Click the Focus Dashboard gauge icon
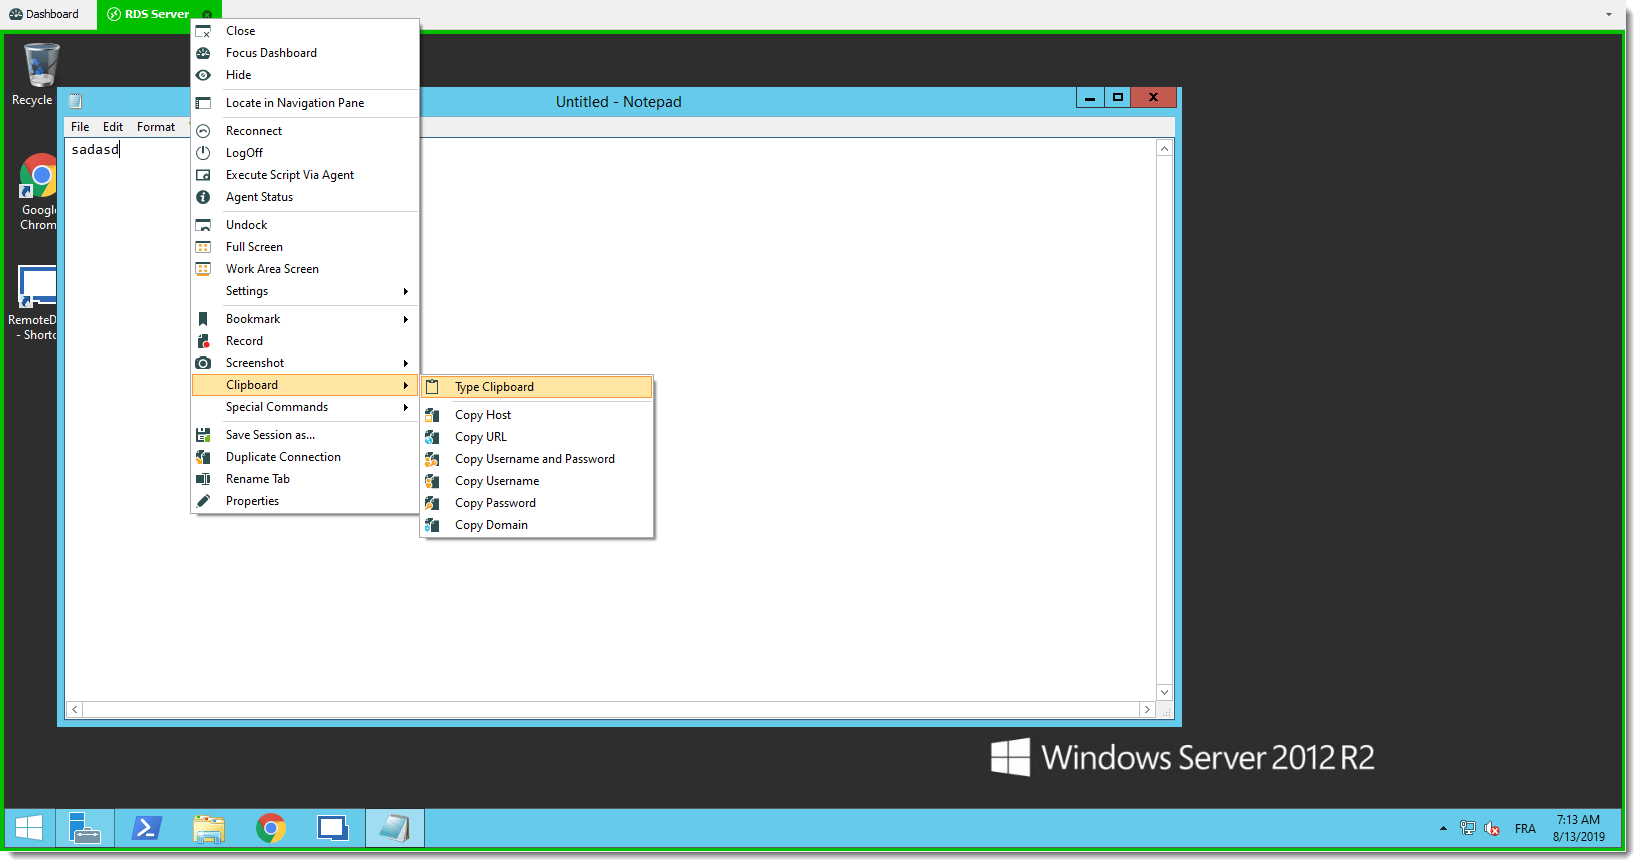The width and height of the screenshot is (1641, 867). click(x=203, y=53)
